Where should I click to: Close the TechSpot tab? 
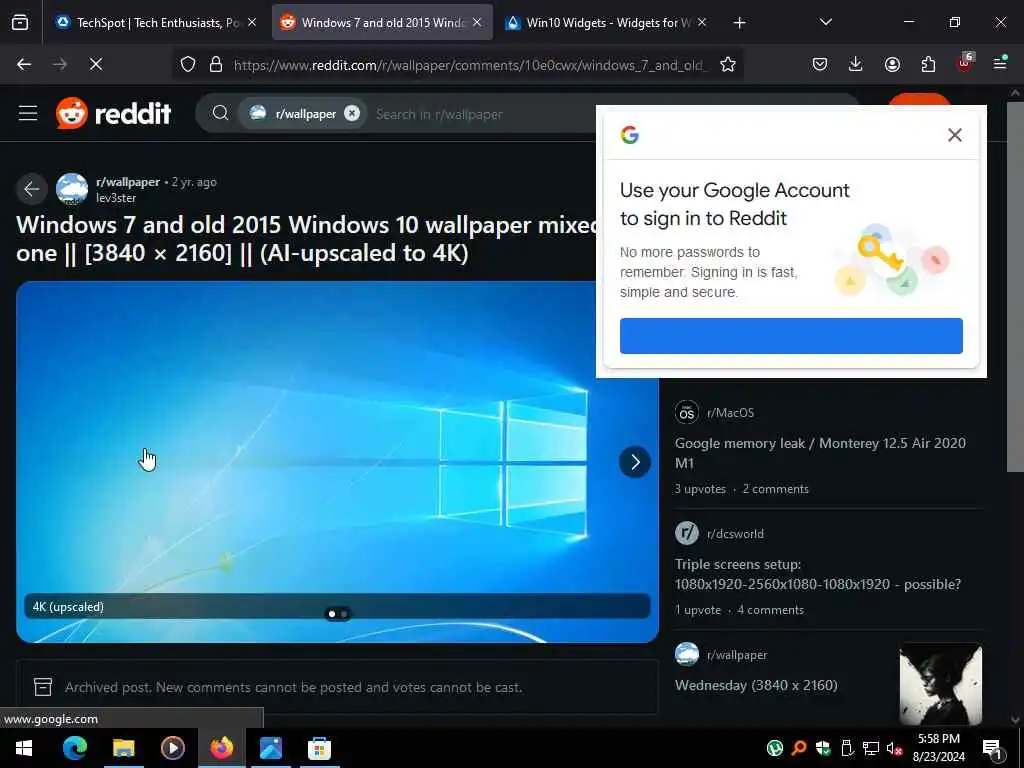tap(251, 22)
